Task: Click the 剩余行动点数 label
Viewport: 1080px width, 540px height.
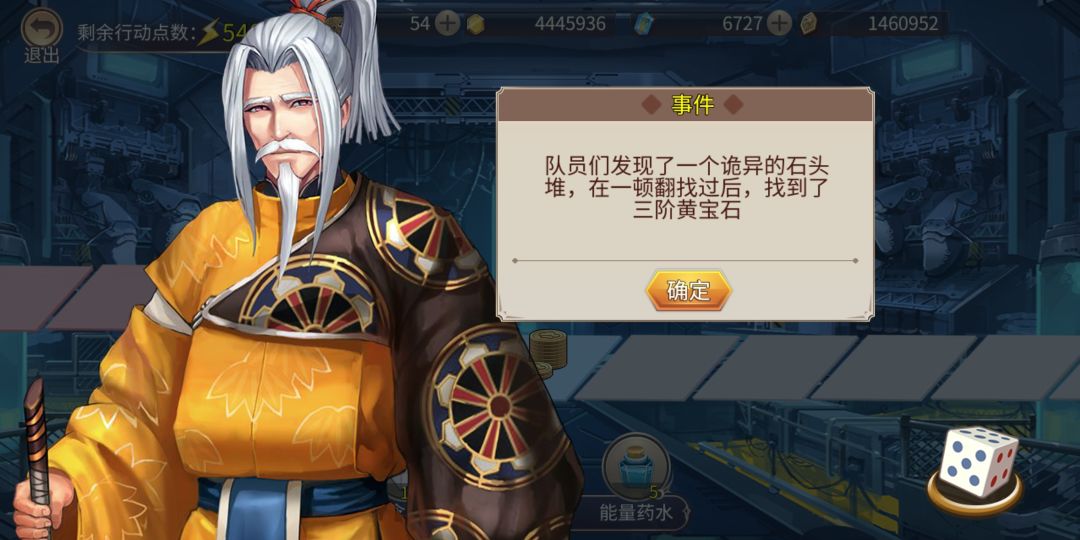Action: tap(135, 33)
